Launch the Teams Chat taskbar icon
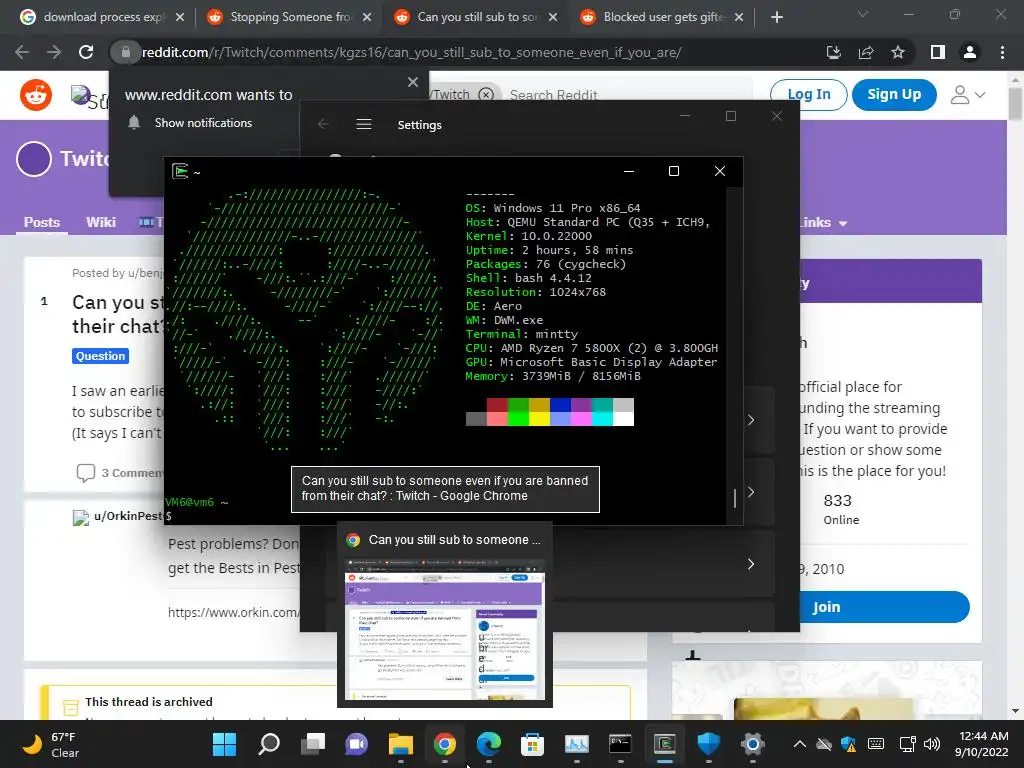Viewport: 1024px width, 768px height. coord(357,744)
